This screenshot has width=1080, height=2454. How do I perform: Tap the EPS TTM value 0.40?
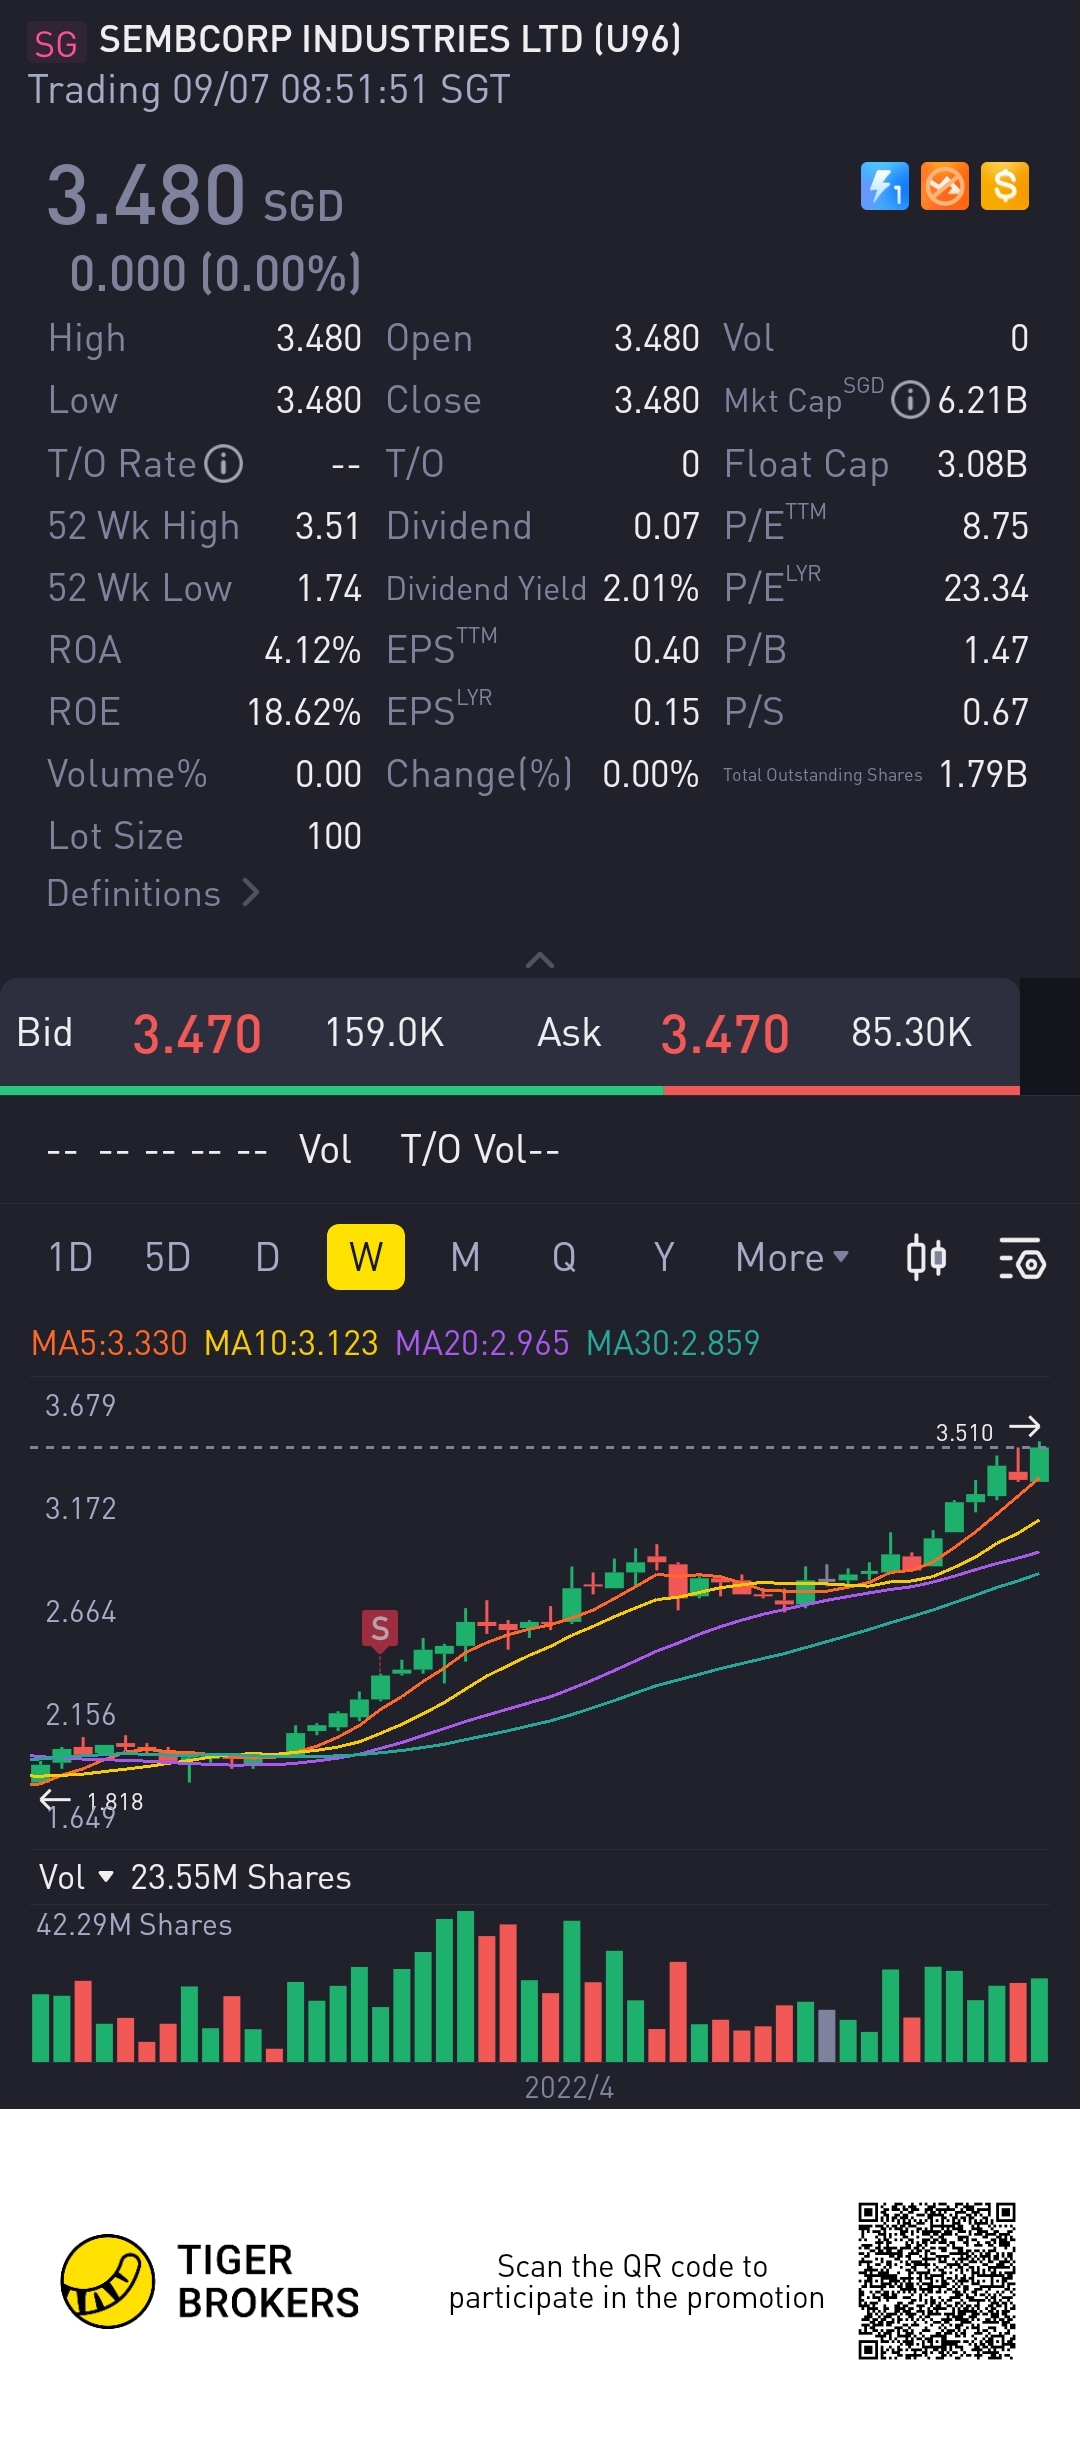[666, 650]
